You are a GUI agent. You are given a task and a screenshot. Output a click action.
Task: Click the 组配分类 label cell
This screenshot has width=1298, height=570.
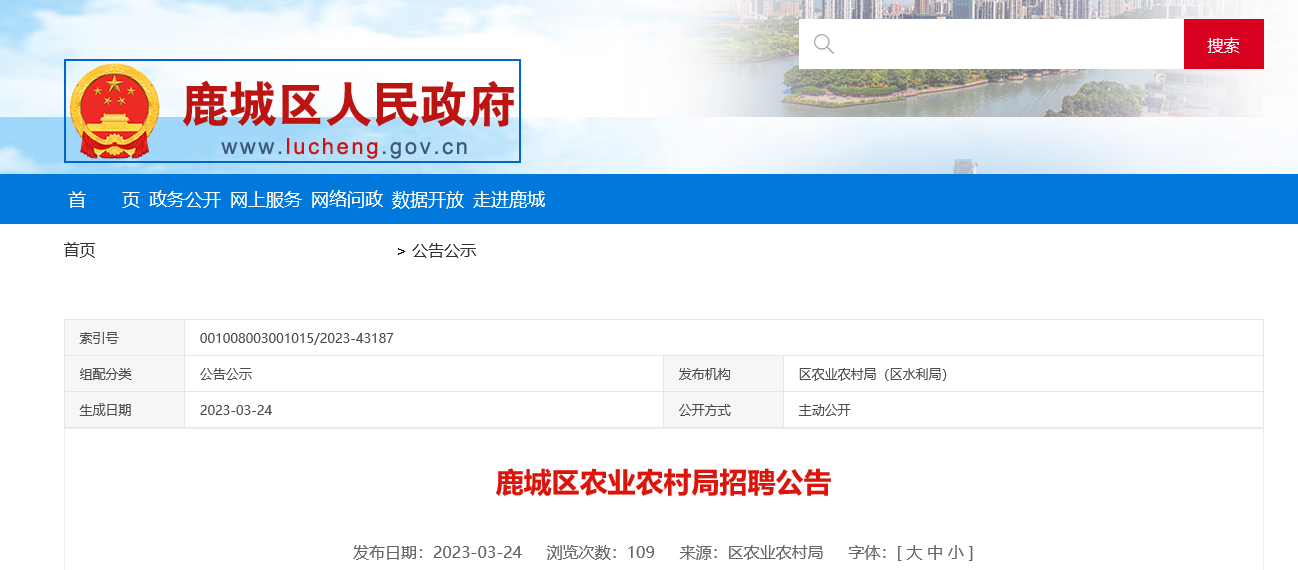coord(124,374)
